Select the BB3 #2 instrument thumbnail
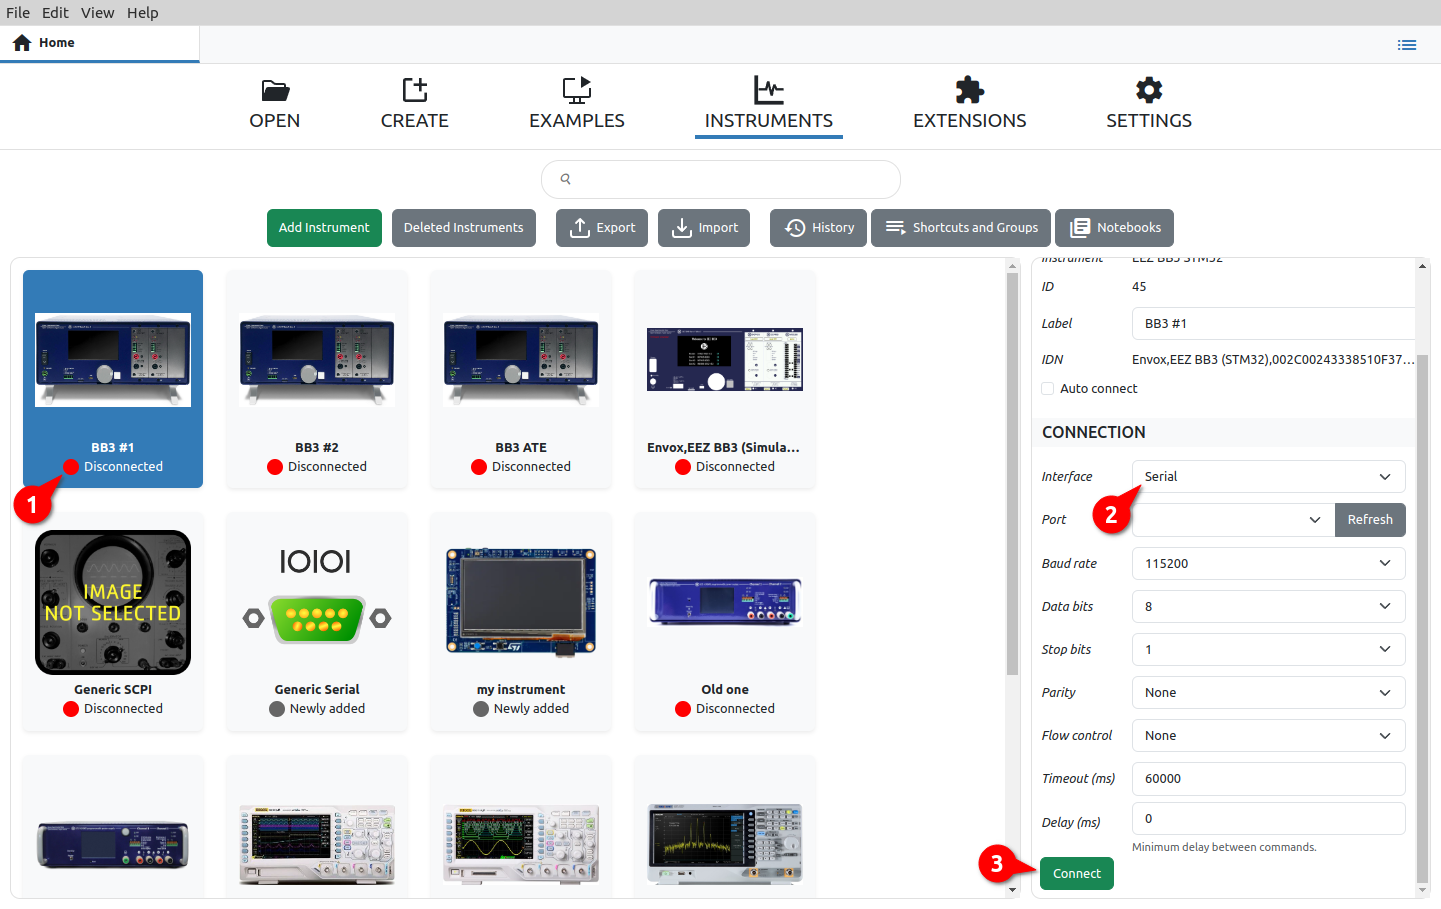This screenshot has width=1441, height=909. click(317, 360)
